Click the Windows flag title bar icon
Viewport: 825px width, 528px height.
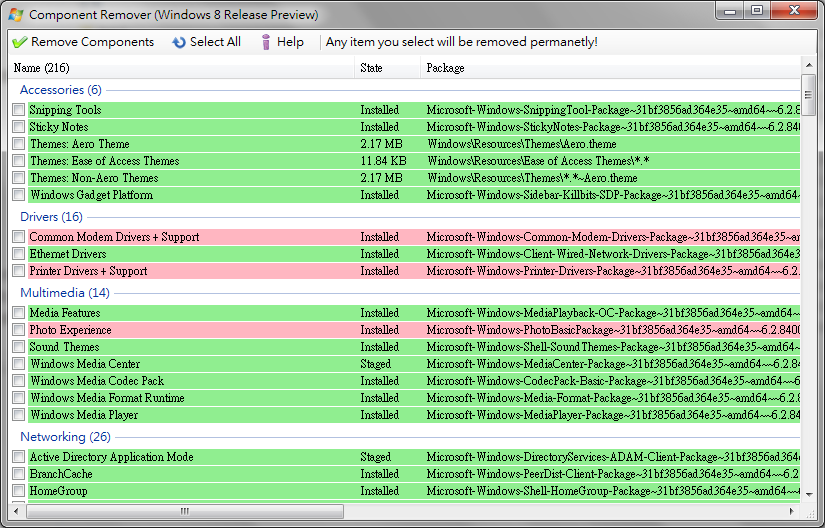(x=15, y=15)
